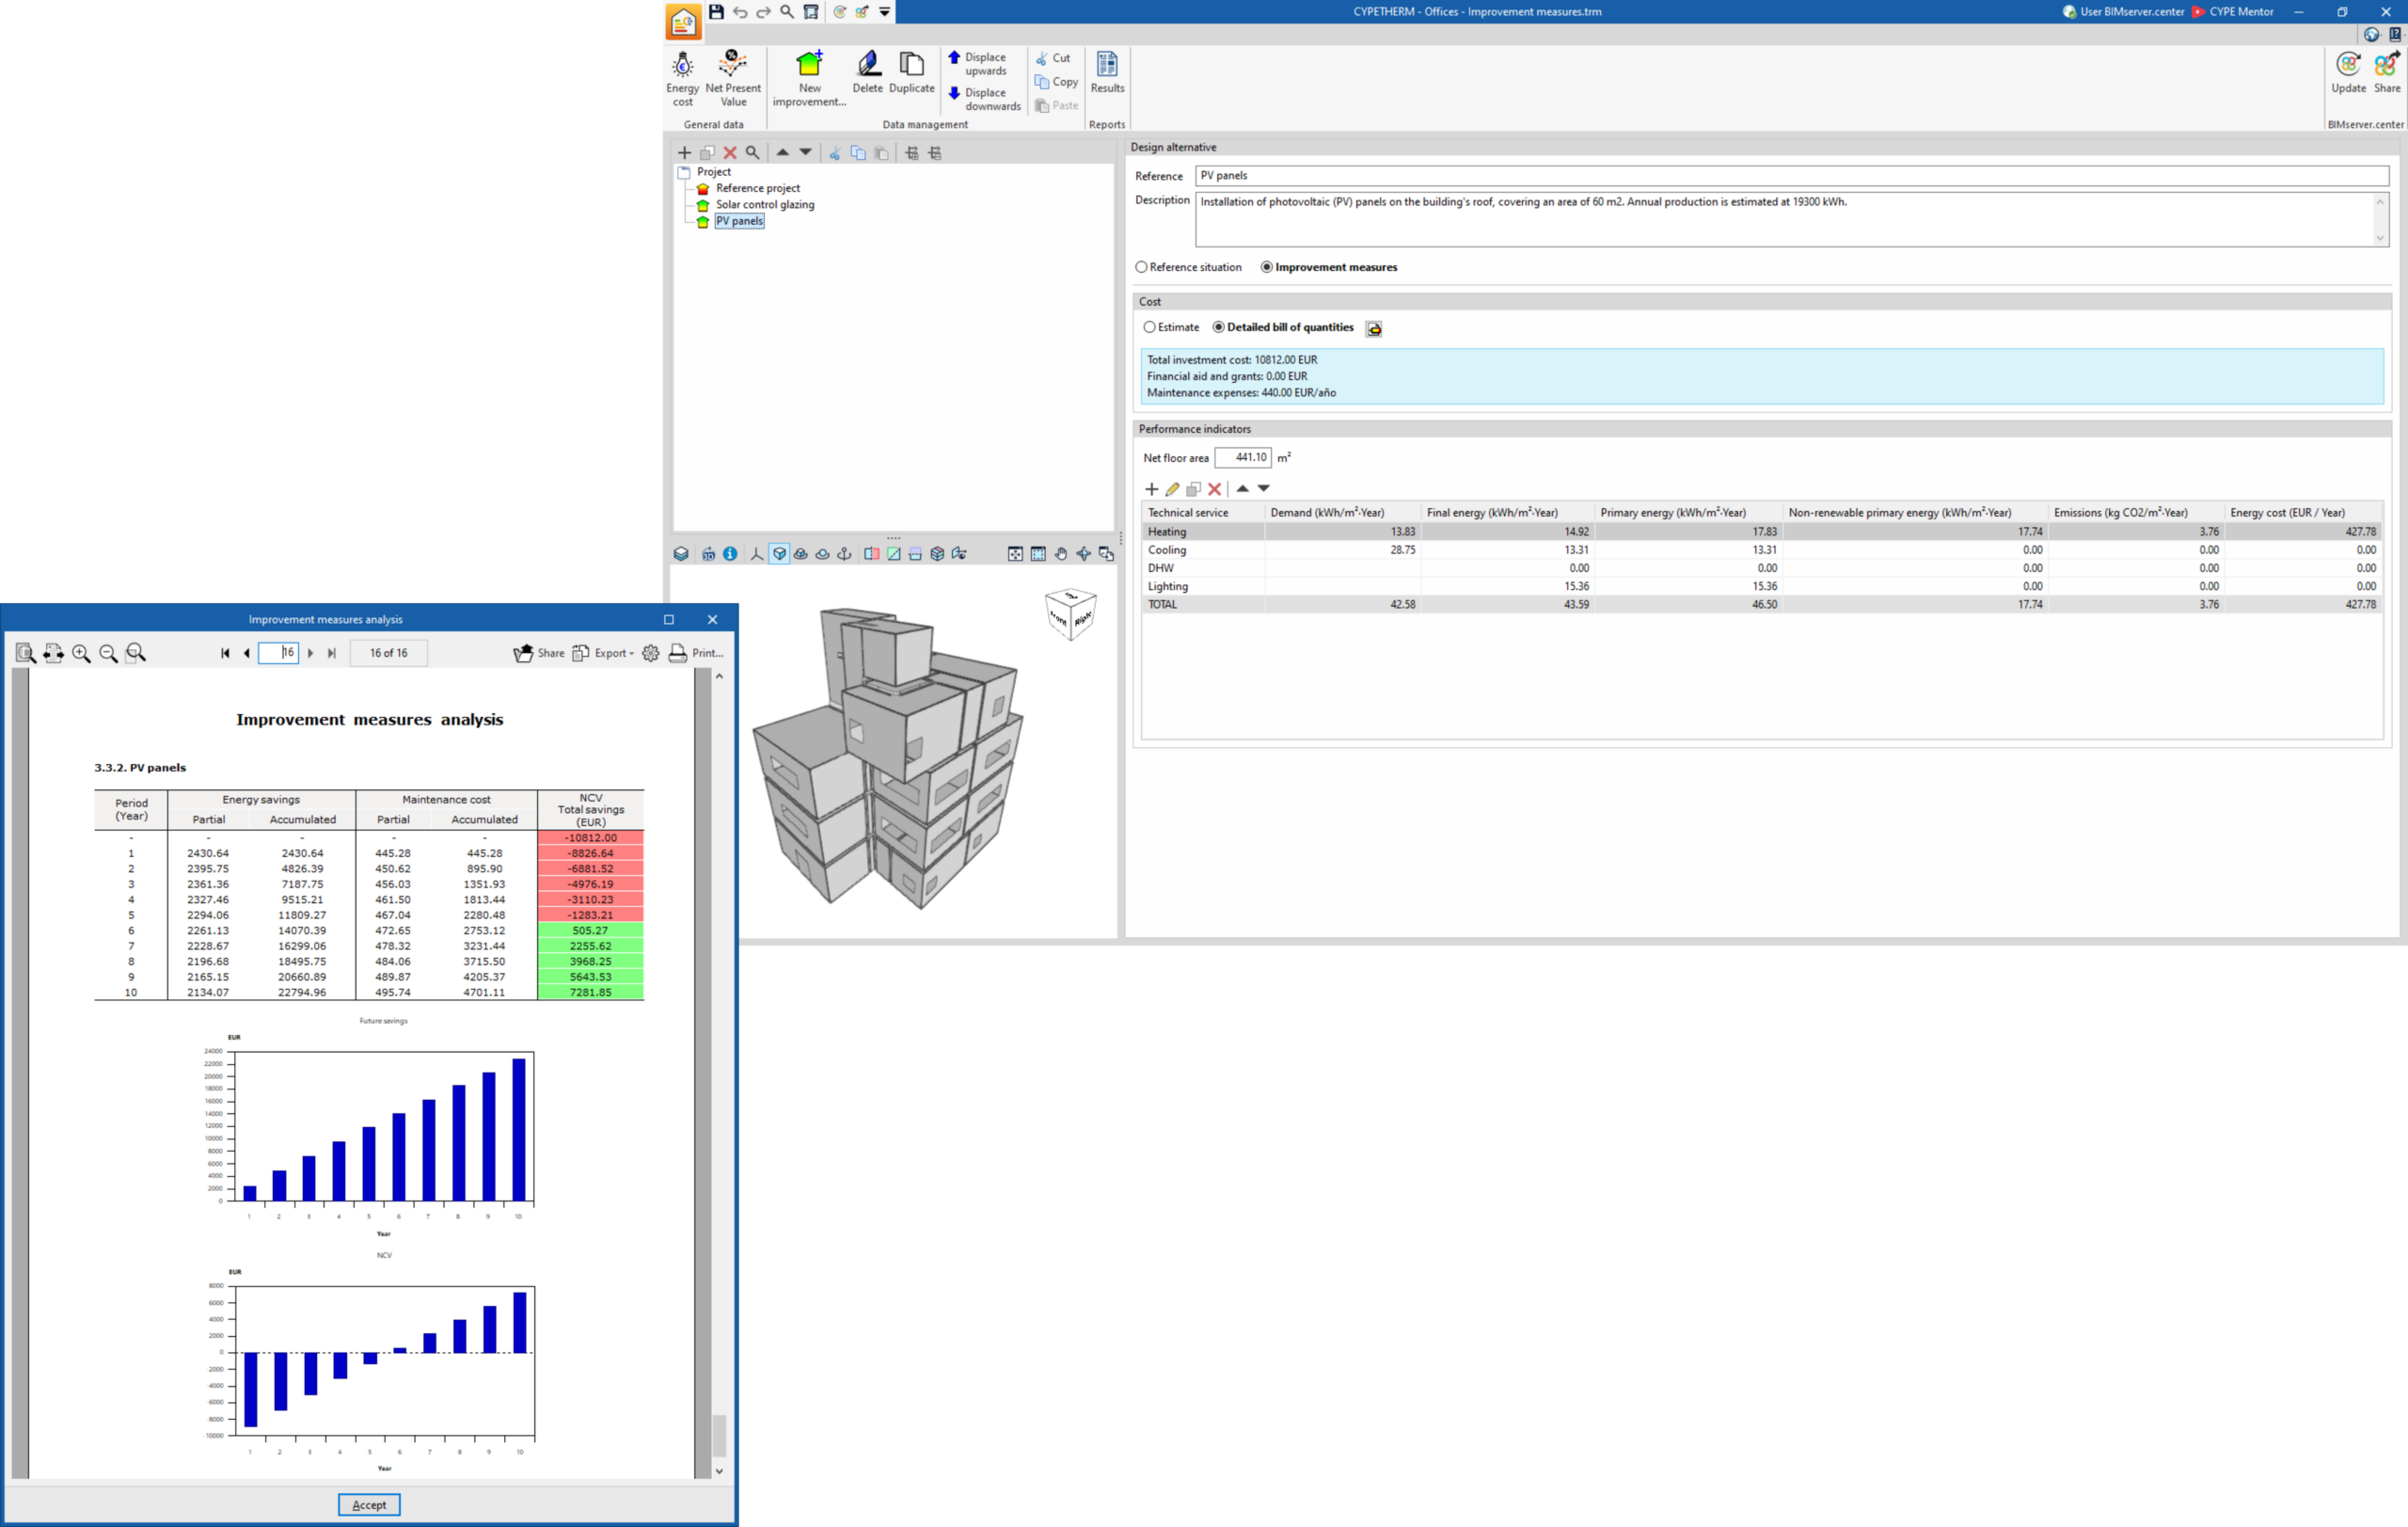The width and height of the screenshot is (2408, 1527).
Task: Click the Accept button
Action: point(369,1504)
